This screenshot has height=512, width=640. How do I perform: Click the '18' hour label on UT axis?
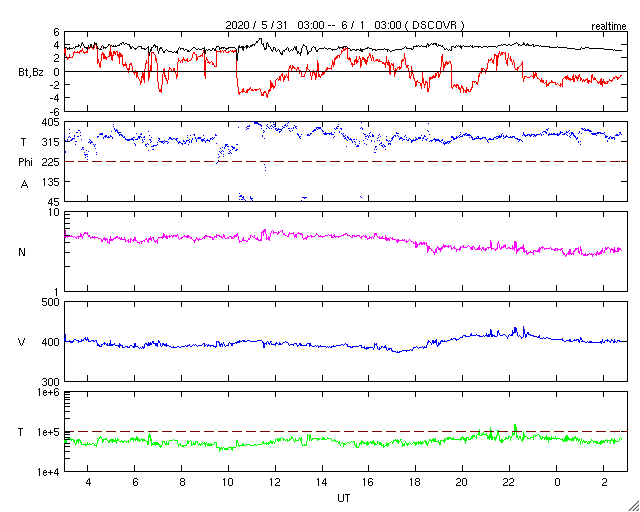tap(416, 482)
